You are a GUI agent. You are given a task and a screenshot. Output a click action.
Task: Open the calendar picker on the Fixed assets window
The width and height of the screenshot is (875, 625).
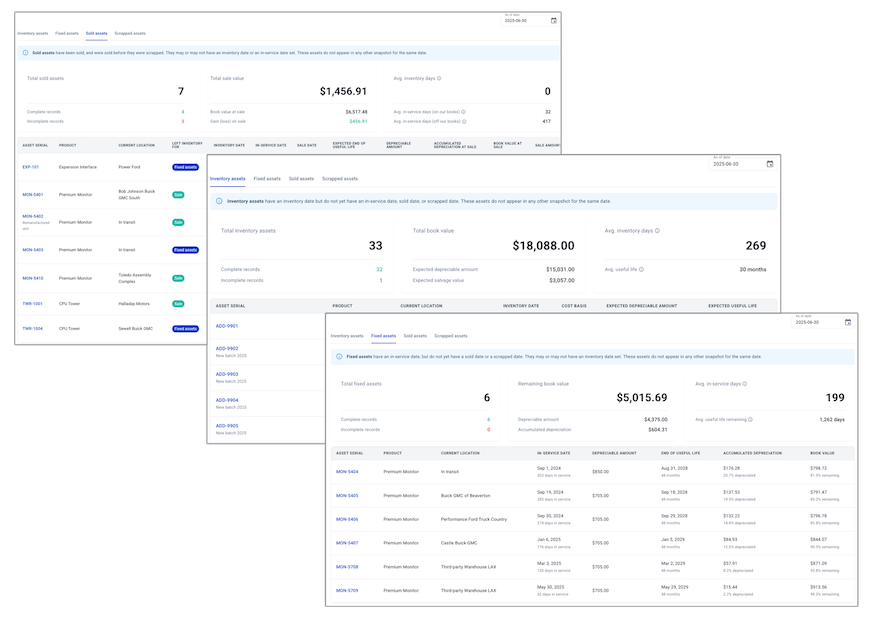tap(848, 322)
